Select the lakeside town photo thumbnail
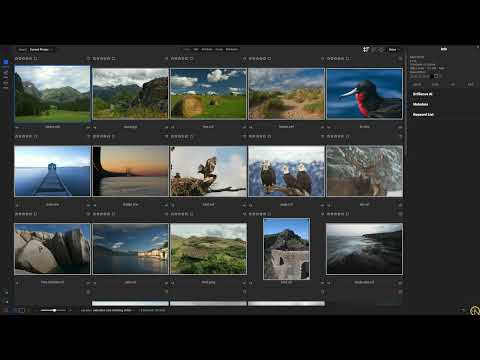This screenshot has width=480, height=360. tap(130, 249)
